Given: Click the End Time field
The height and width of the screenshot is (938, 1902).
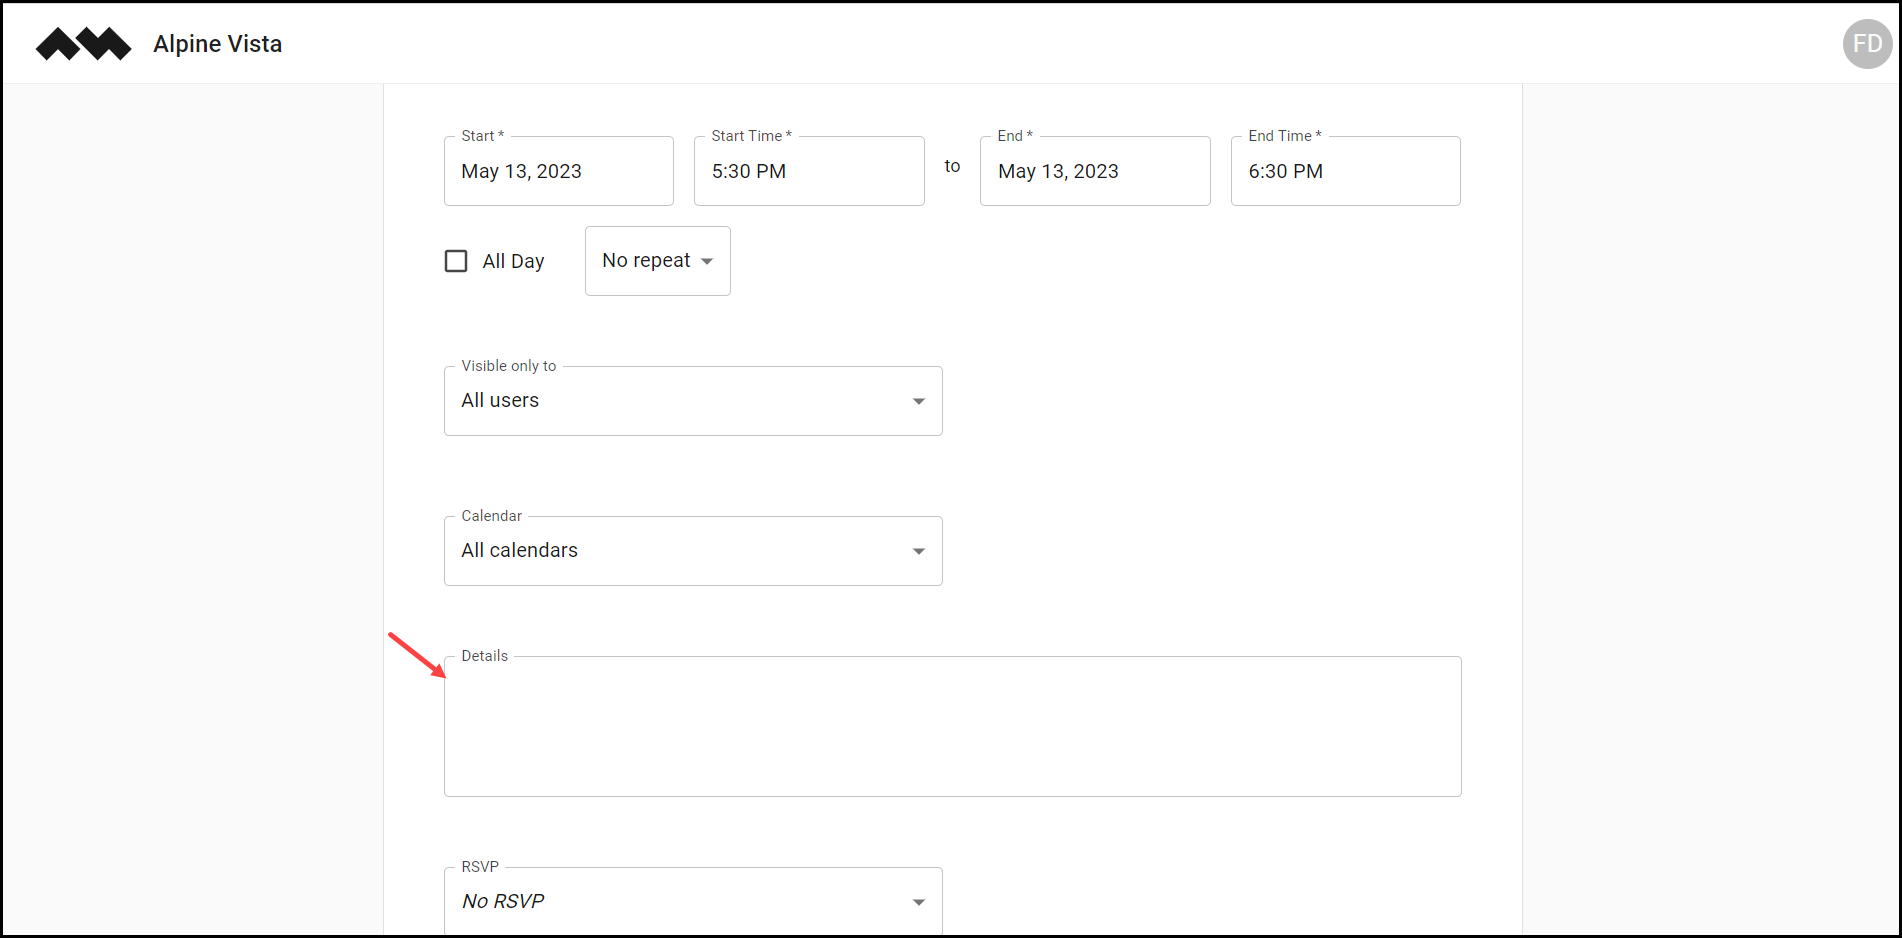Looking at the screenshot, I should coord(1346,171).
